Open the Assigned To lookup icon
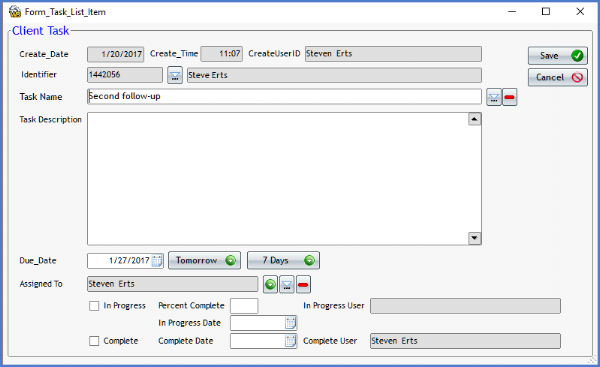Screen dimensions: 600x367 point(287,284)
